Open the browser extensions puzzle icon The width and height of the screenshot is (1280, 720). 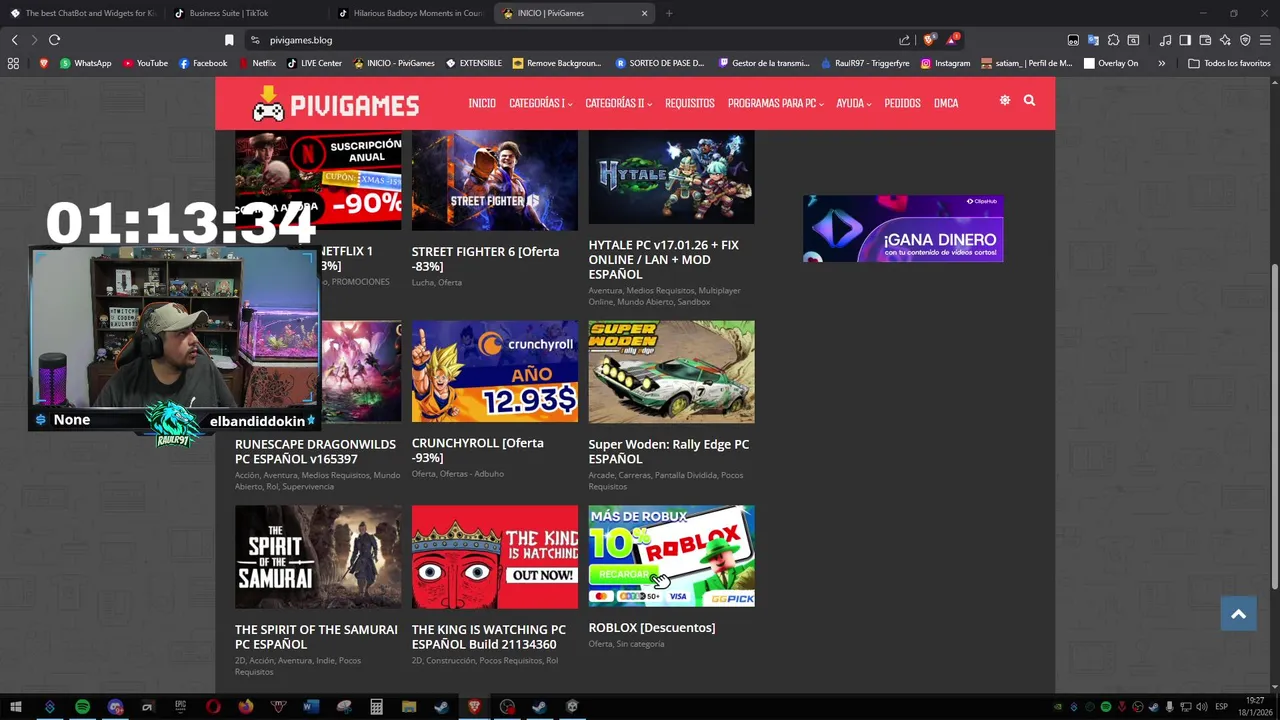[x=1113, y=40]
